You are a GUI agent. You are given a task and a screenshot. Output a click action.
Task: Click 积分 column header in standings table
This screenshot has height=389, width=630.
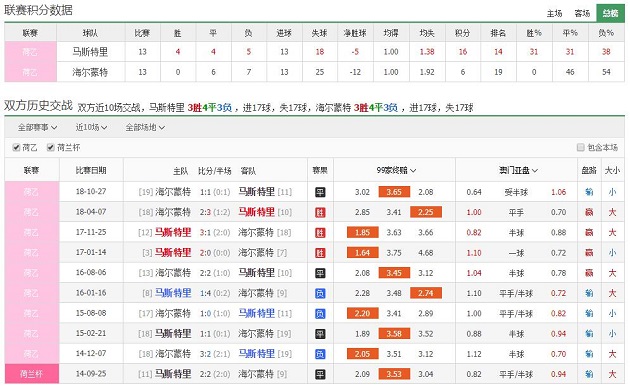point(462,33)
